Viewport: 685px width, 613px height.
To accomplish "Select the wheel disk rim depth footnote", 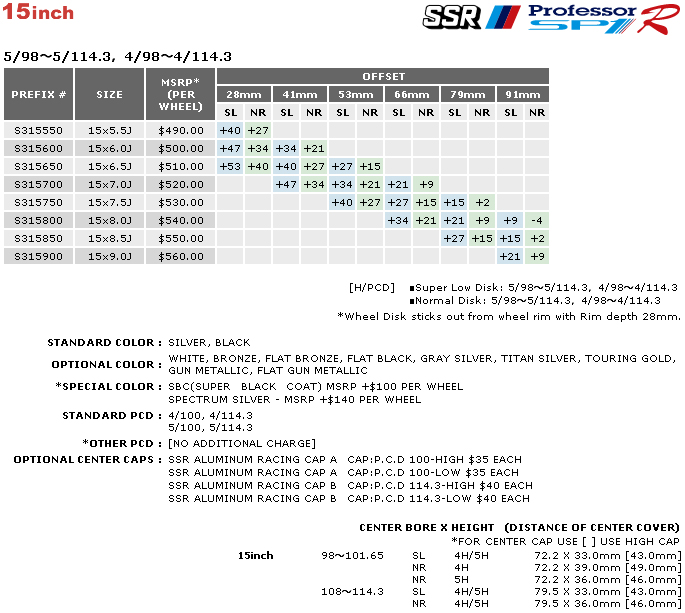I will pos(509,316).
